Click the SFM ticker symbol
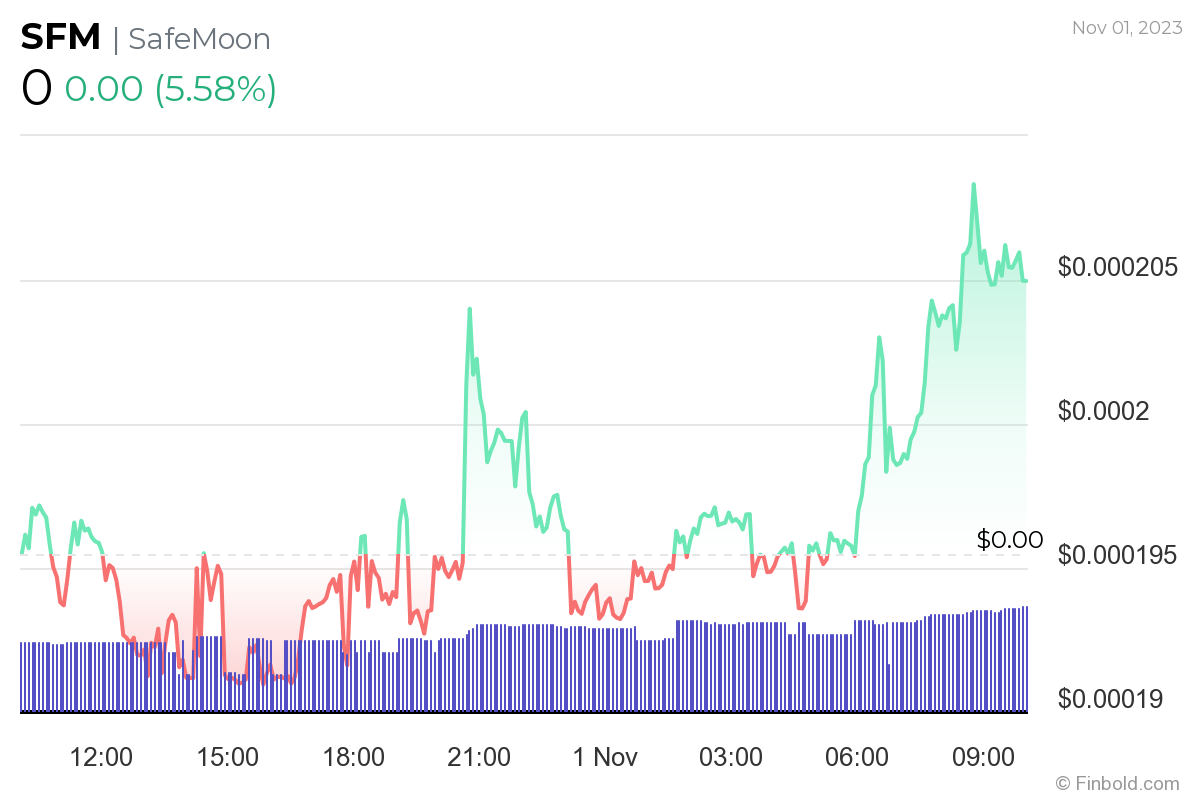1200x800 pixels. click(x=61, y=38)
